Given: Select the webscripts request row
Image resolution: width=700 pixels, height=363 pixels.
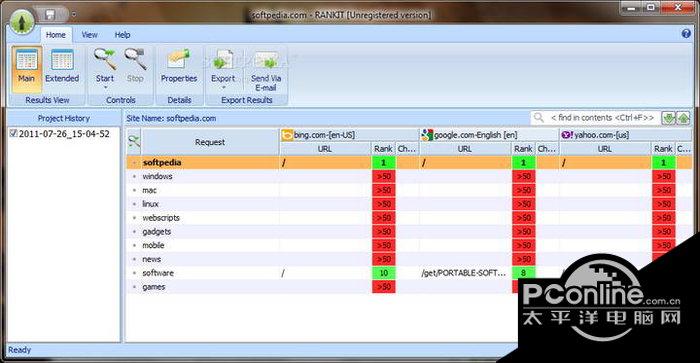Looking at the screenshot, I should 409,218.
